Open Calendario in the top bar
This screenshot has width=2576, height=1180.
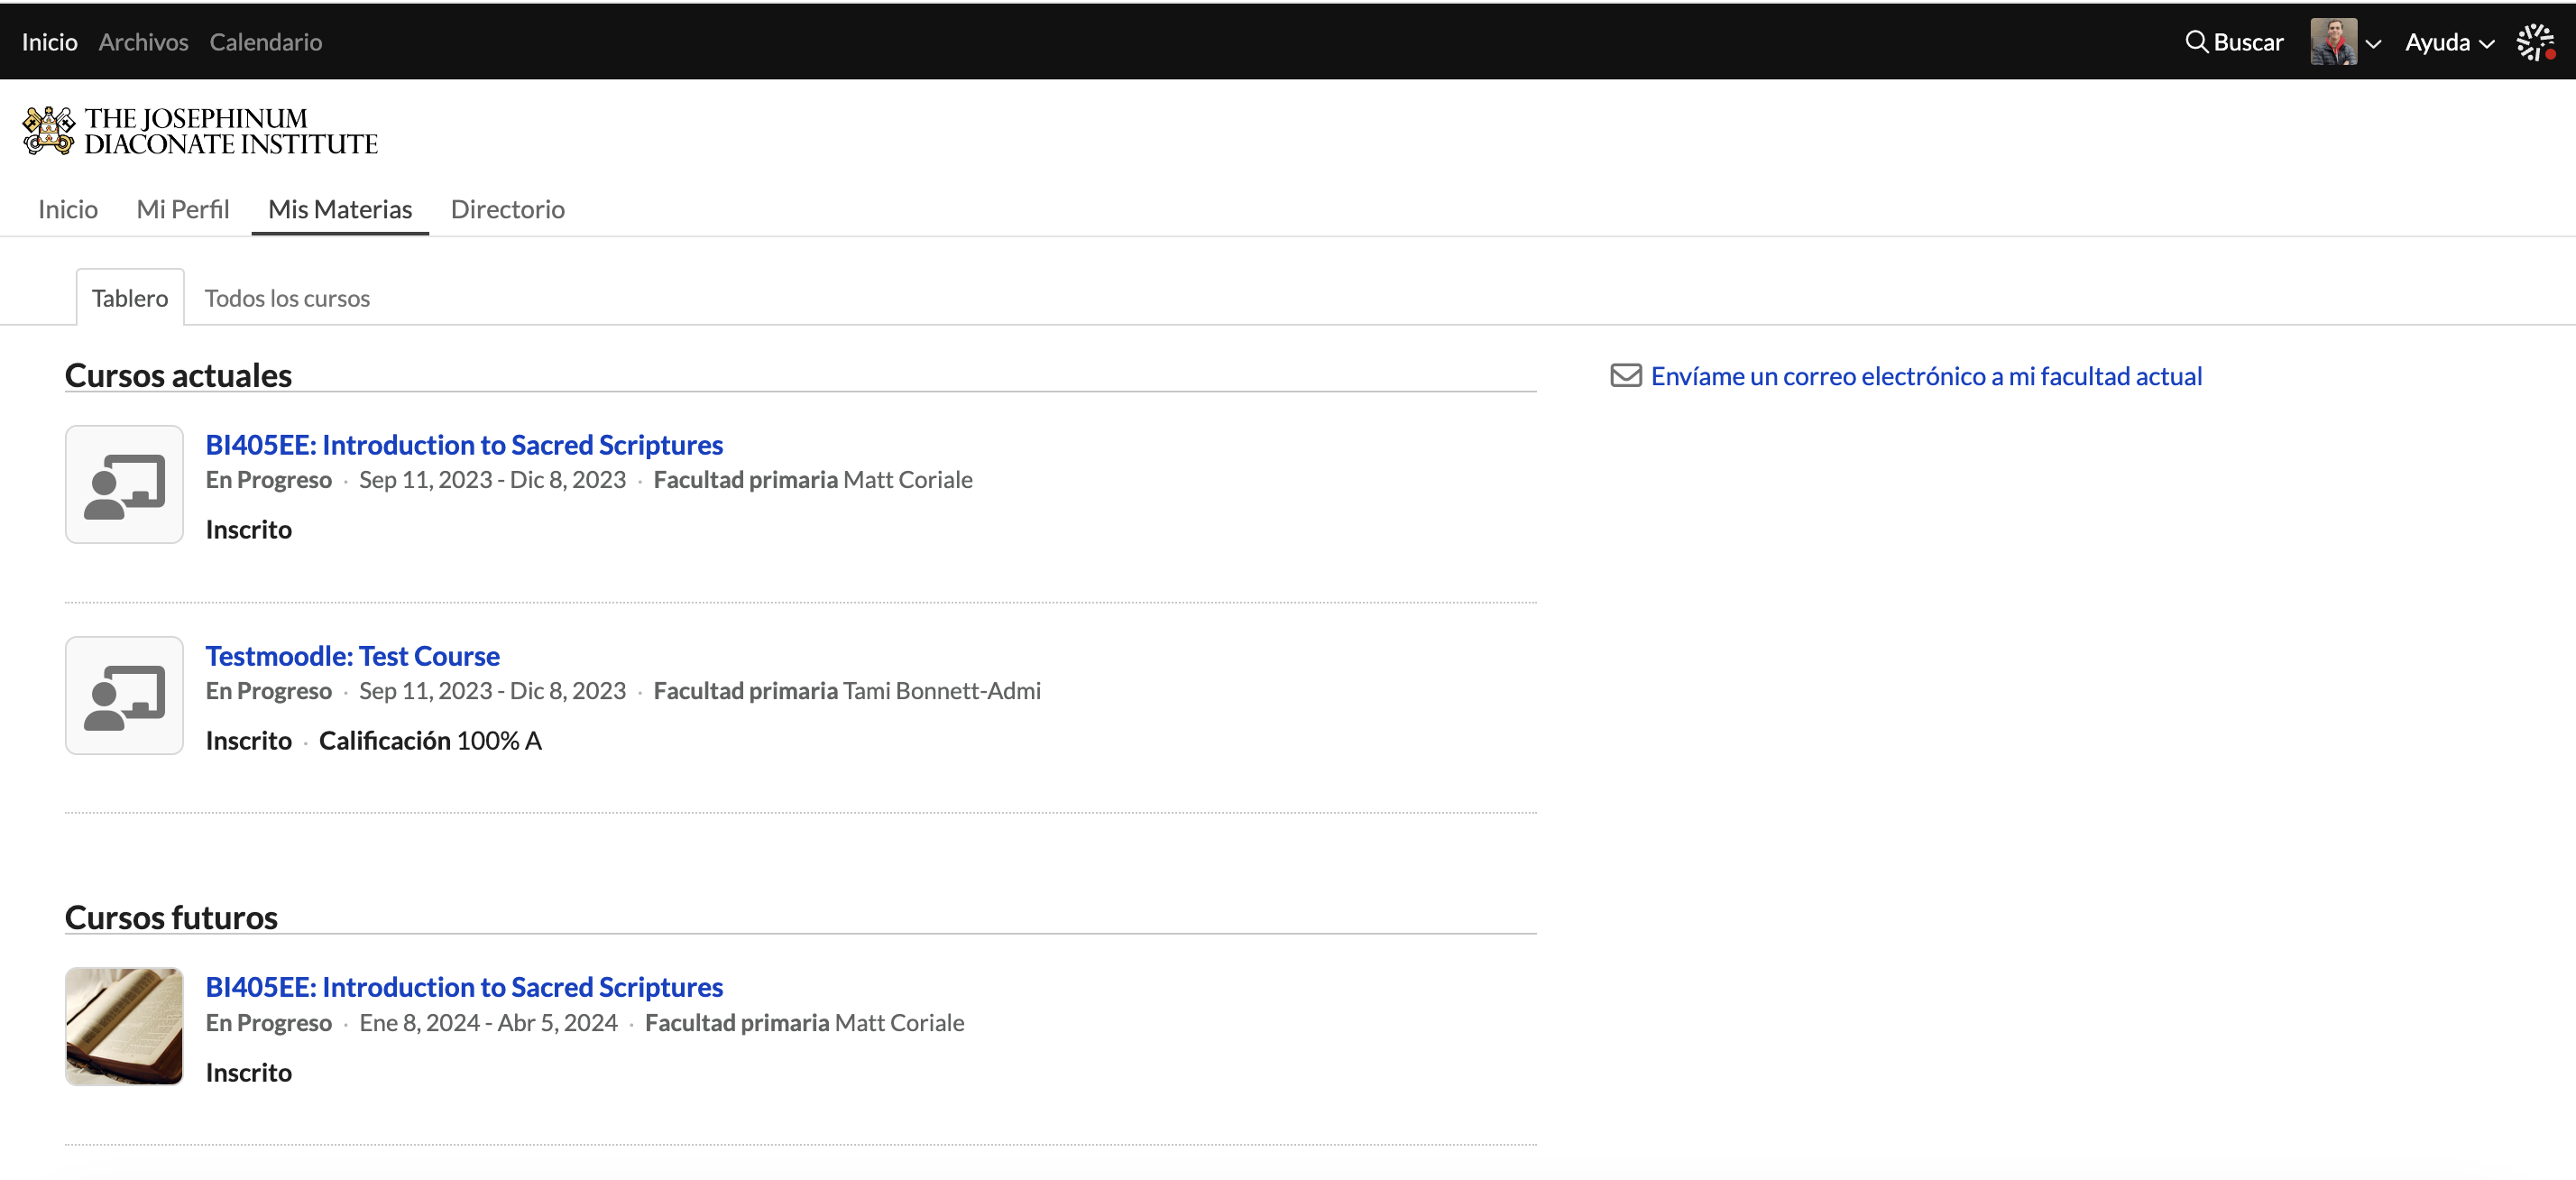(265, 42)
